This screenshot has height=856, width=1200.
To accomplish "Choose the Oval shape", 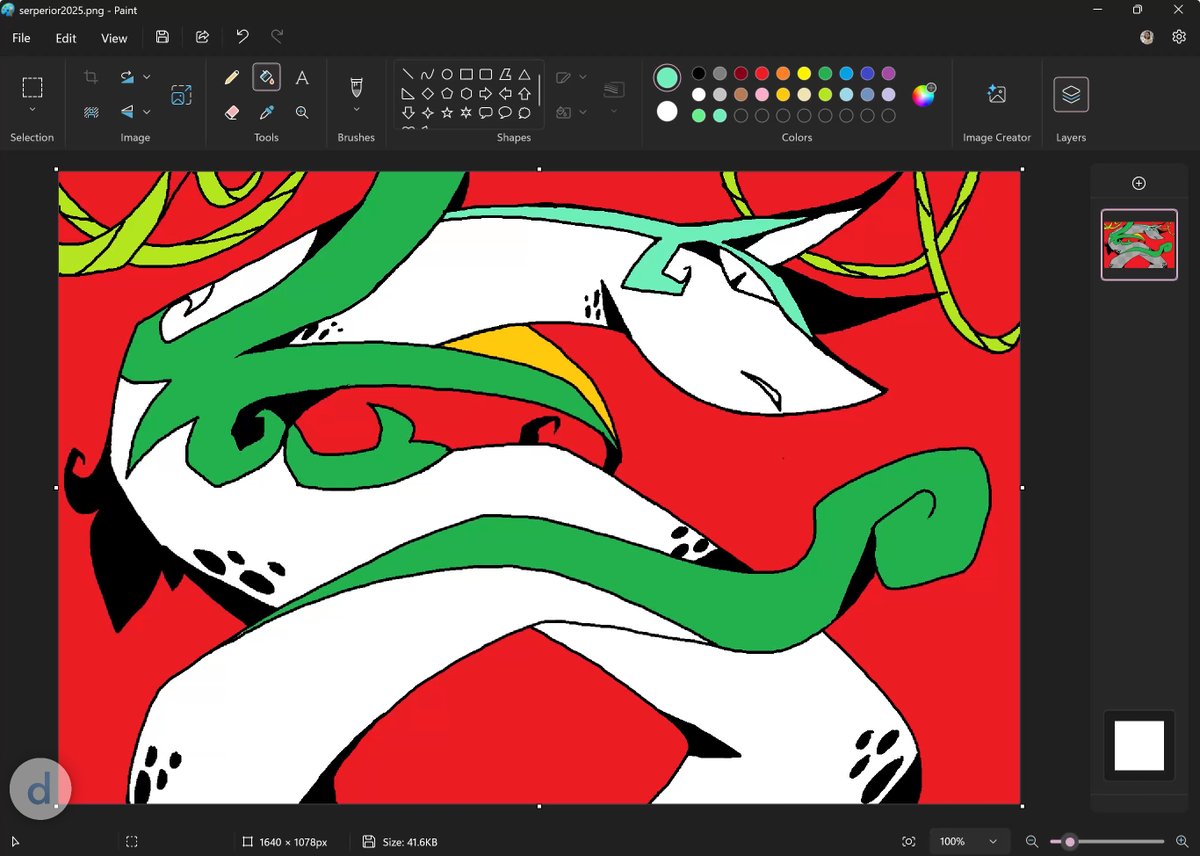I will point(447,74).
